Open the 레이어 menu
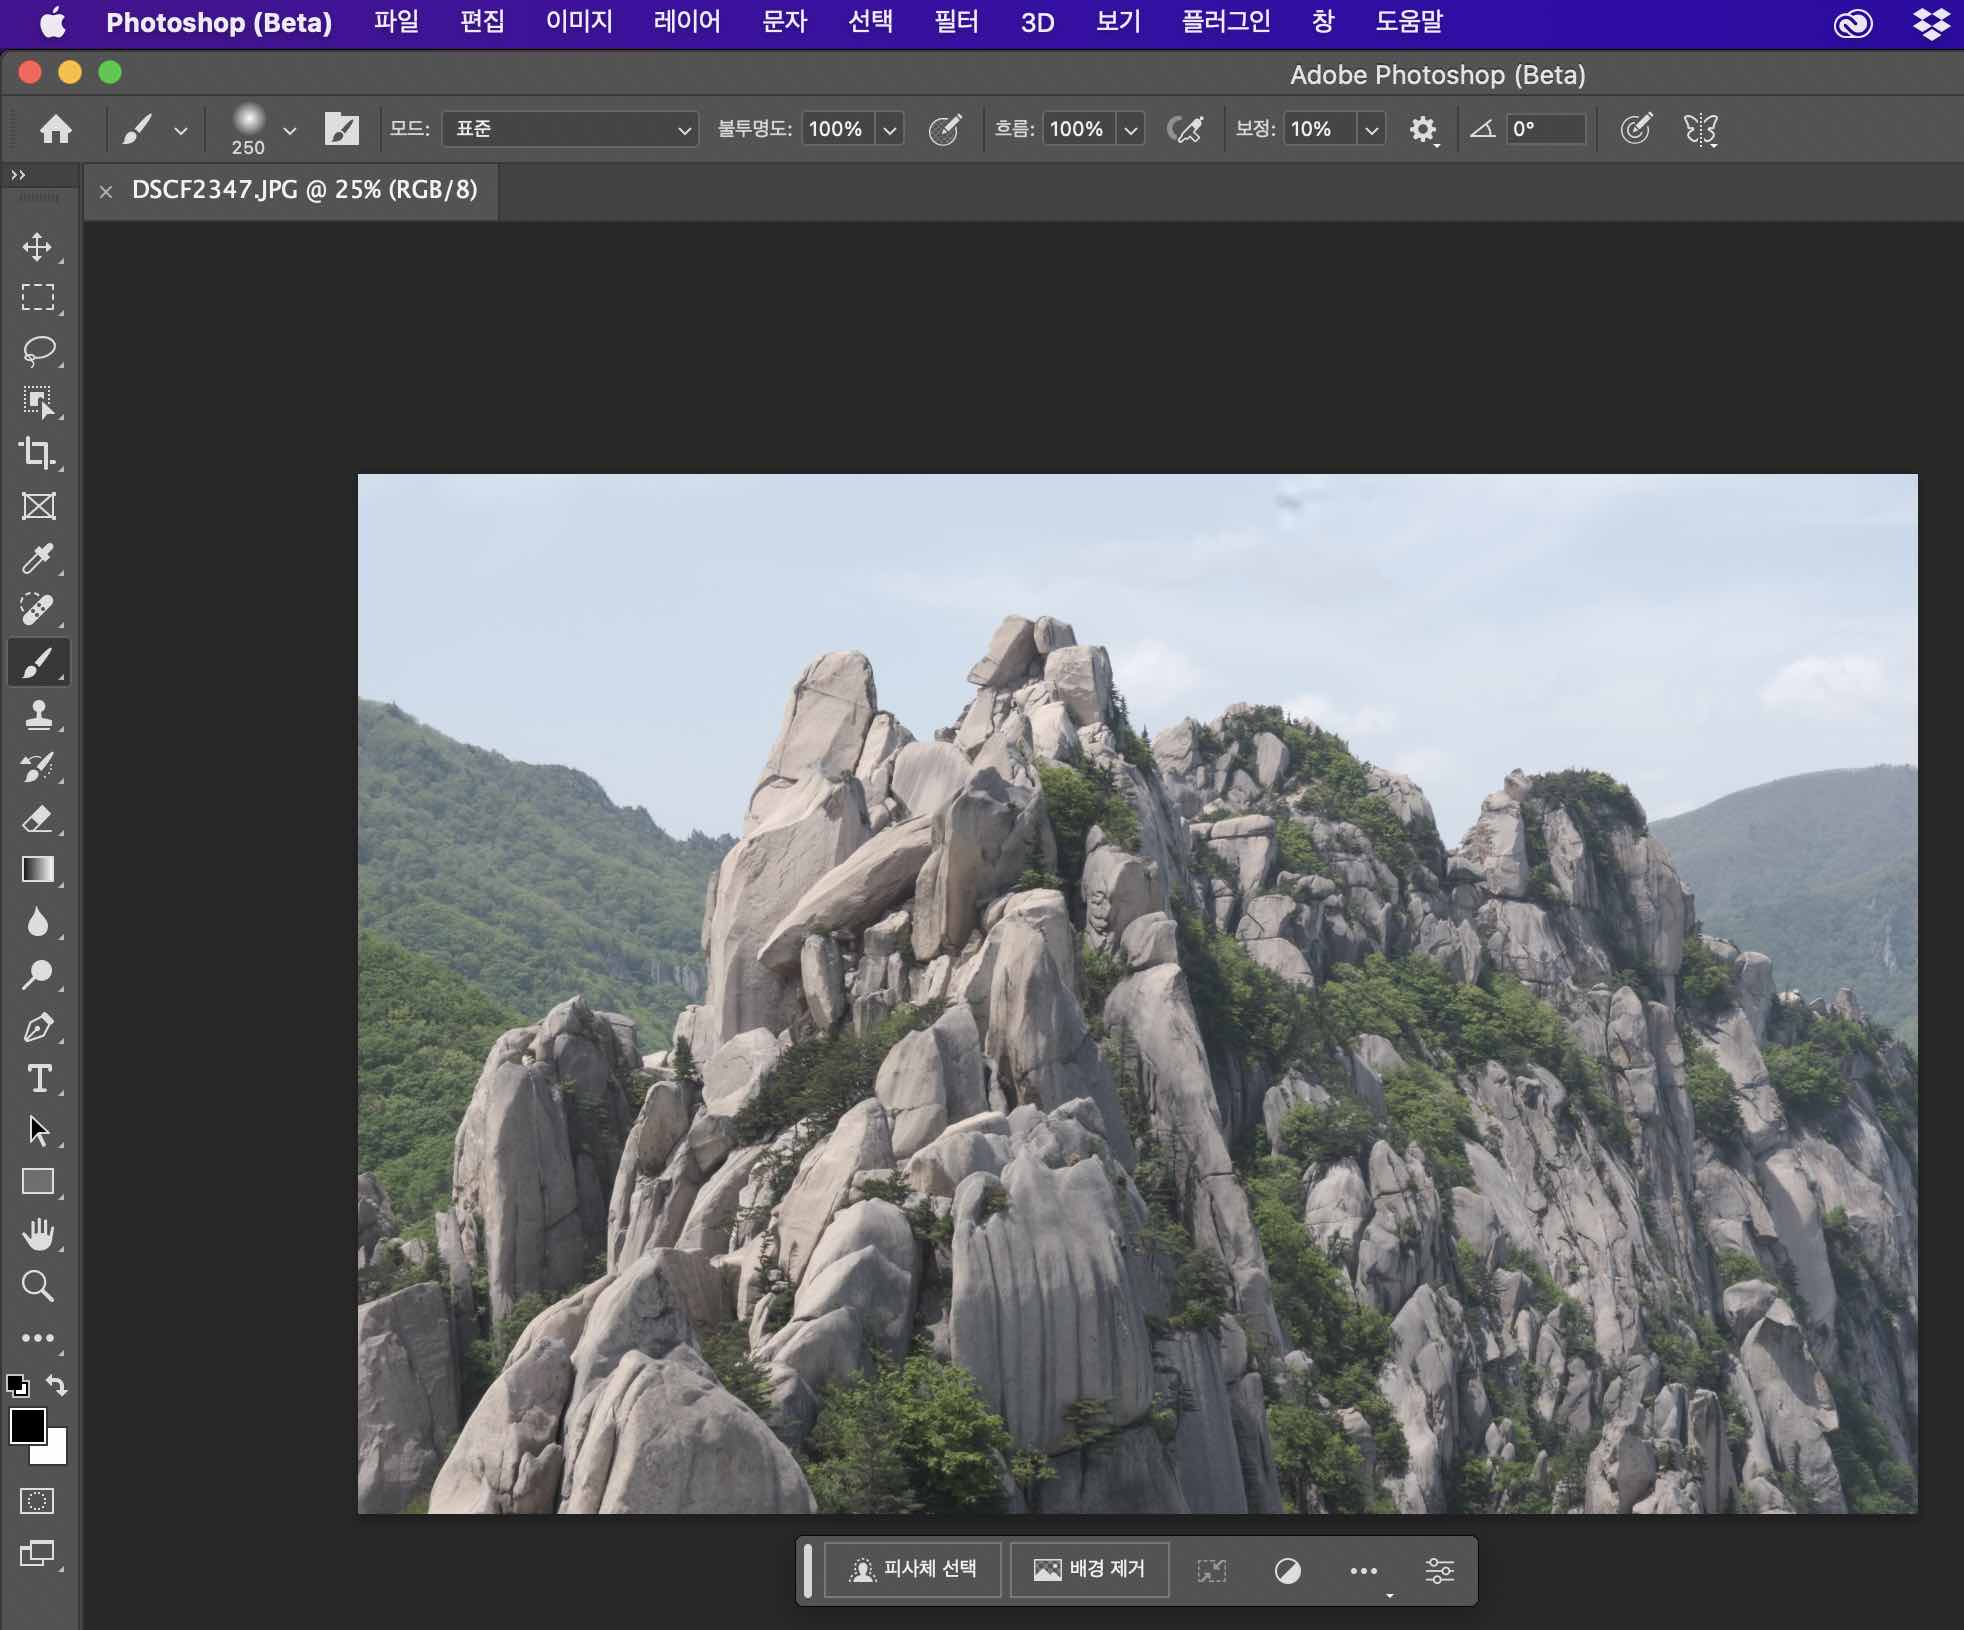The height and width of the screenshot is (1630, 1964). pyautogui.click(x=687, y=22)
